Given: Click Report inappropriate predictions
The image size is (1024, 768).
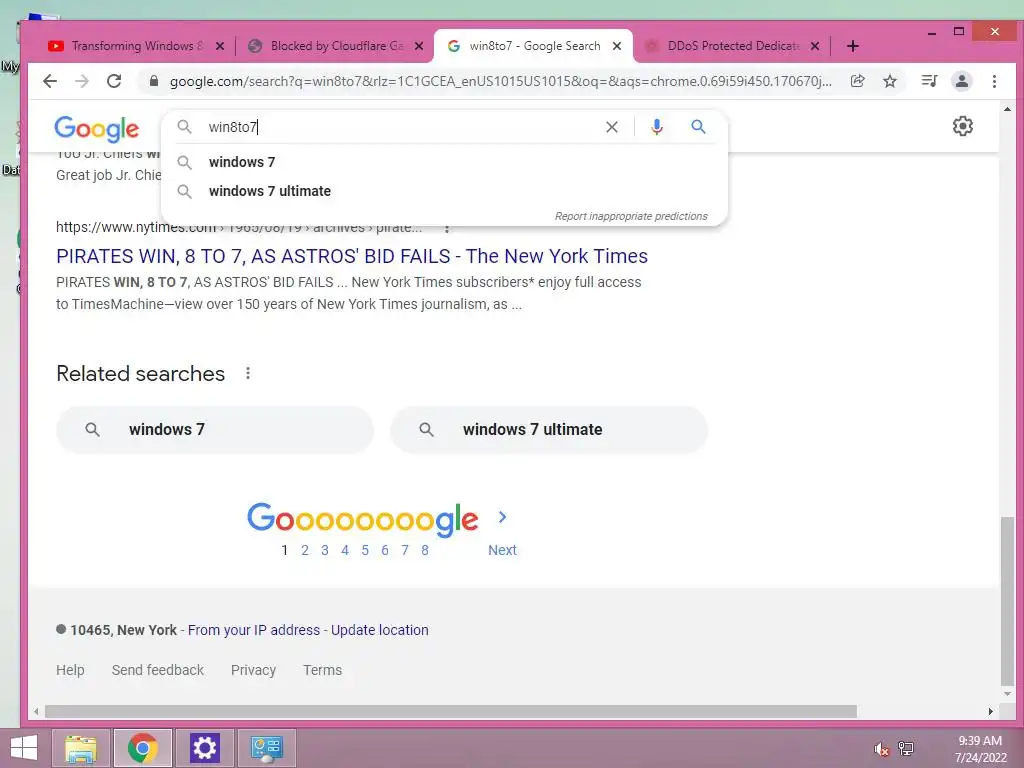Looking at the screenshot, I should click(x=631, y=216).
